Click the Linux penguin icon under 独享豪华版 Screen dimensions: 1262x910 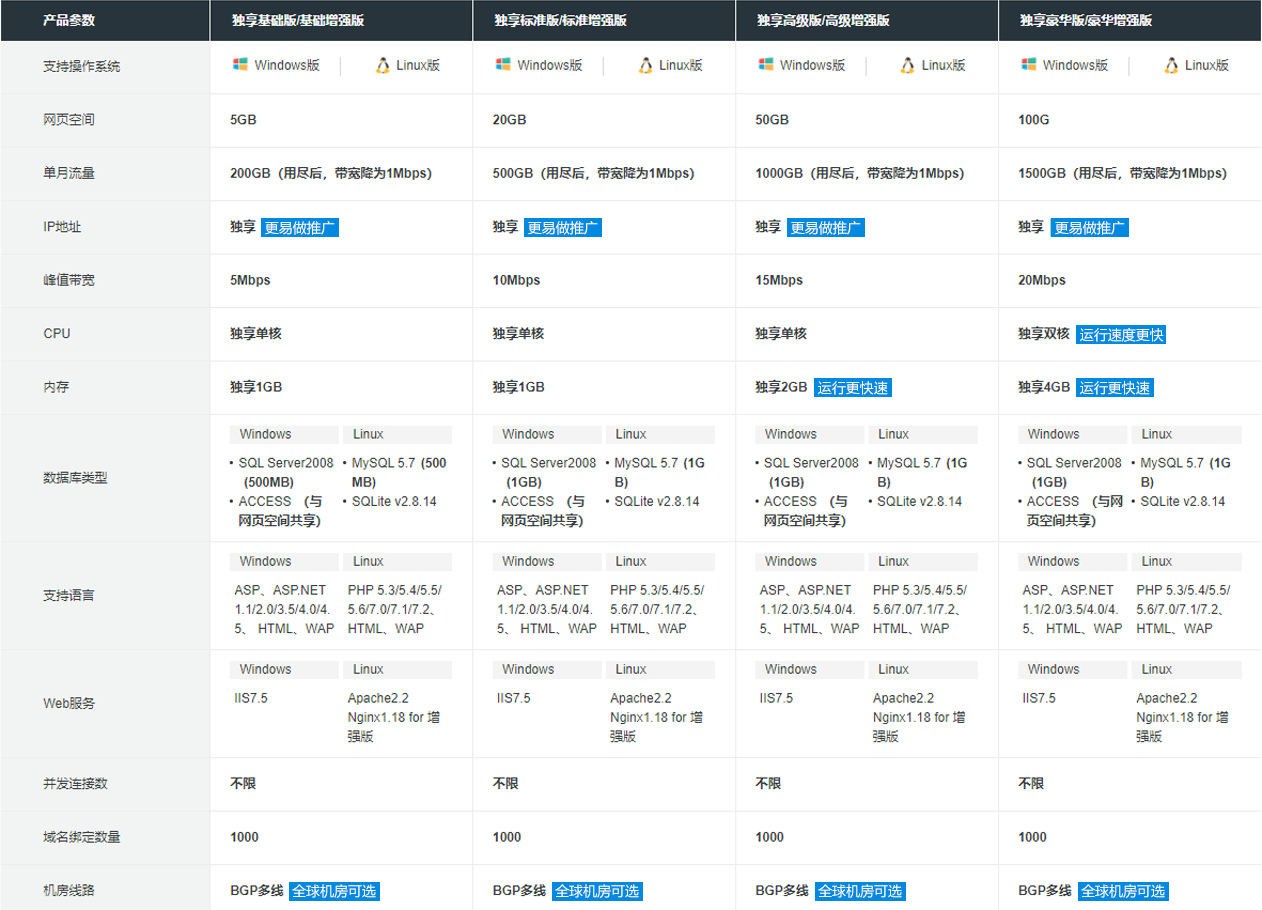click(x=1171, y=65)
